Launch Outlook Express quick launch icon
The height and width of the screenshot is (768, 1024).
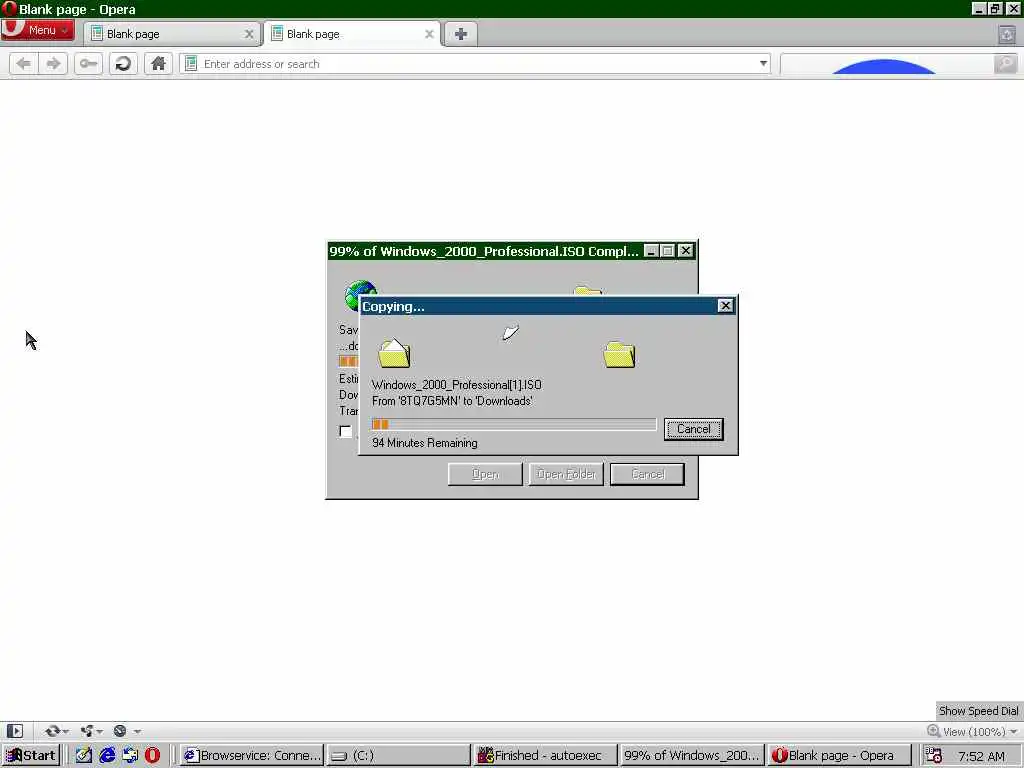point(130,755)
